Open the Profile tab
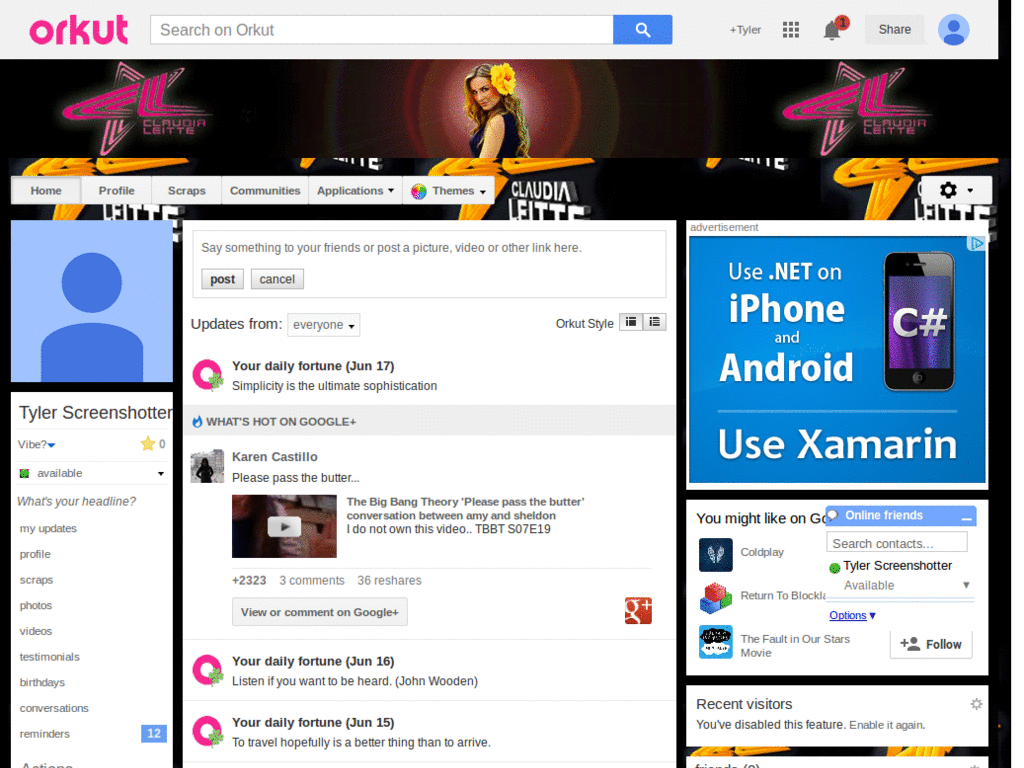The width and height of the screenshot is (1024, 768). click(116, 191)
